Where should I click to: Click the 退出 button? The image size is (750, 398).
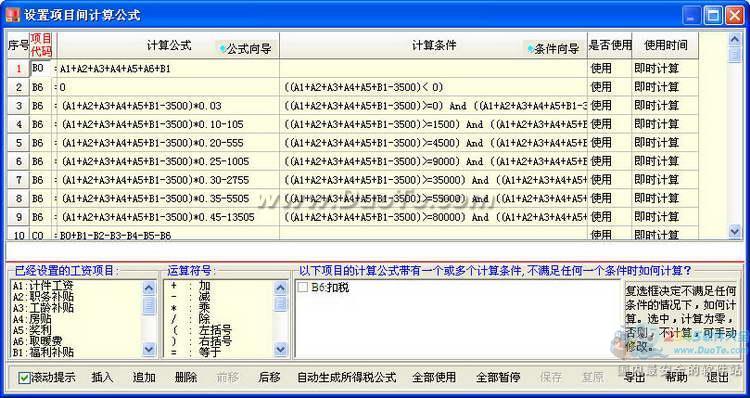[717, 377]
